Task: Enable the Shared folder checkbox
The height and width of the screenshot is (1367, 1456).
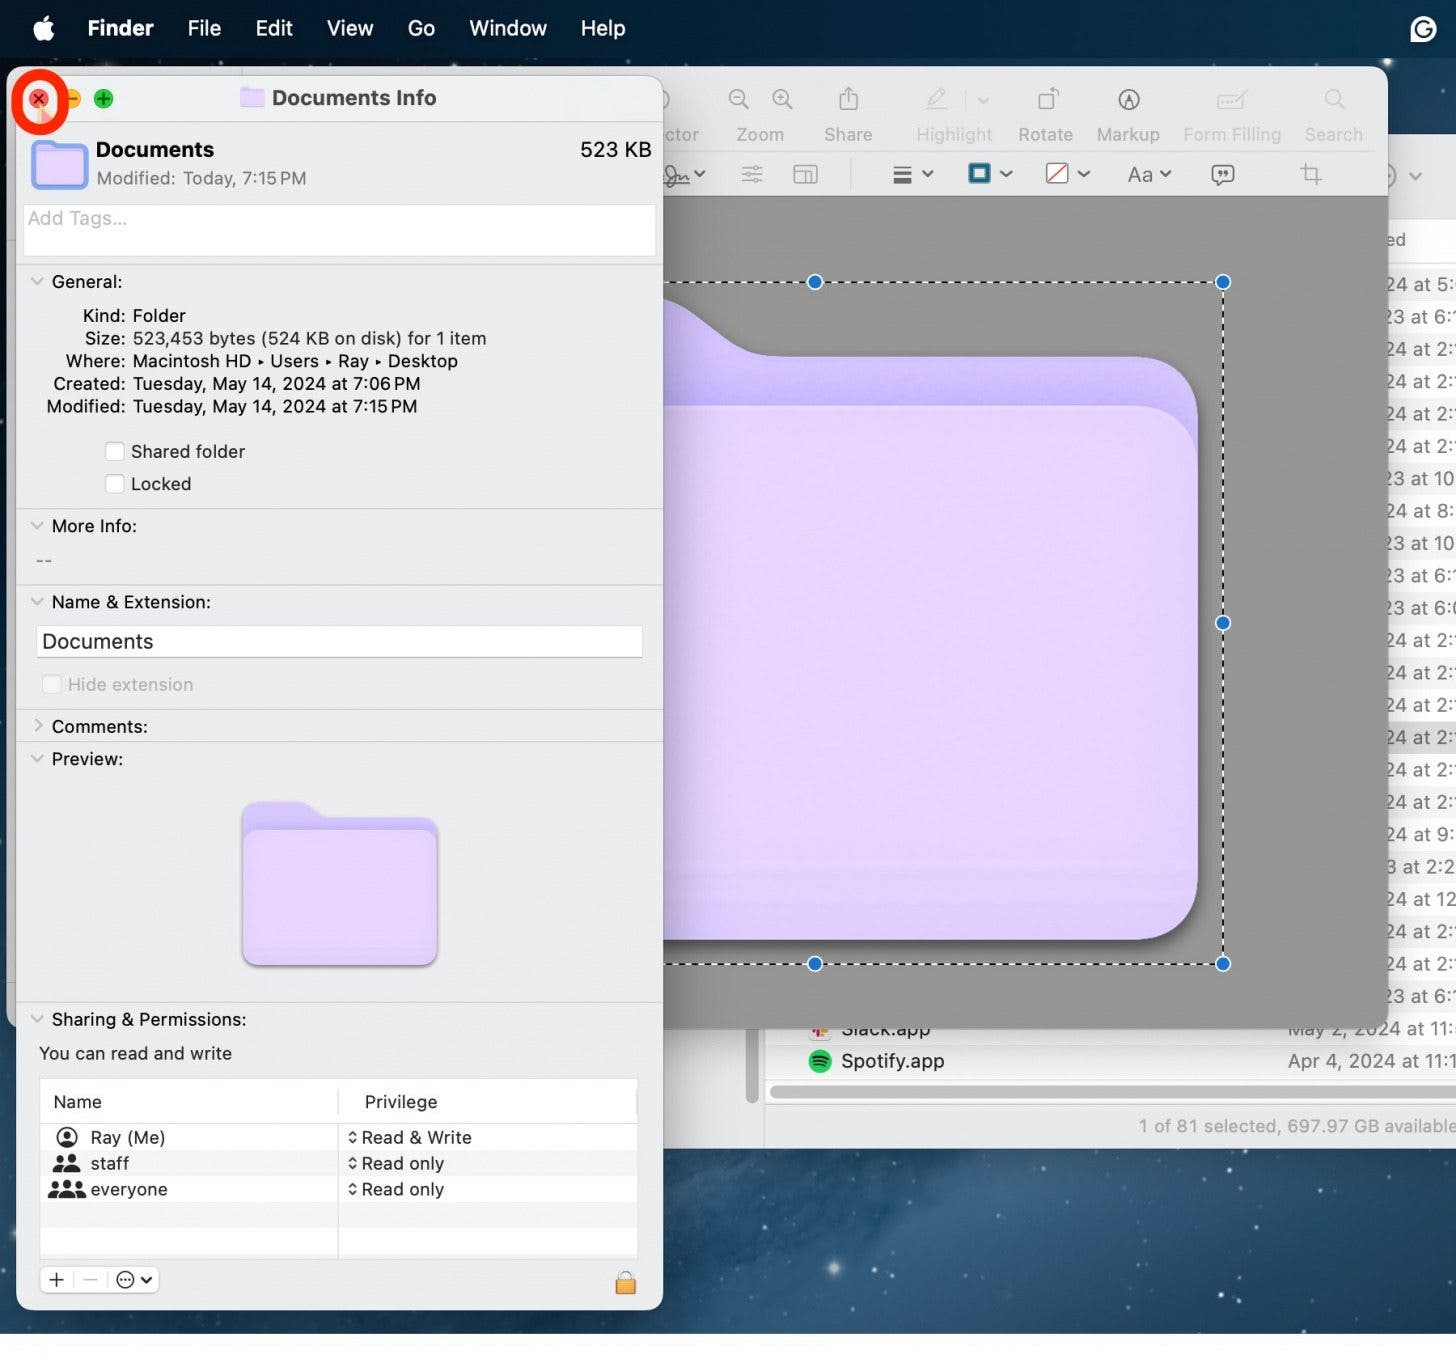Action: pos(115,451)
